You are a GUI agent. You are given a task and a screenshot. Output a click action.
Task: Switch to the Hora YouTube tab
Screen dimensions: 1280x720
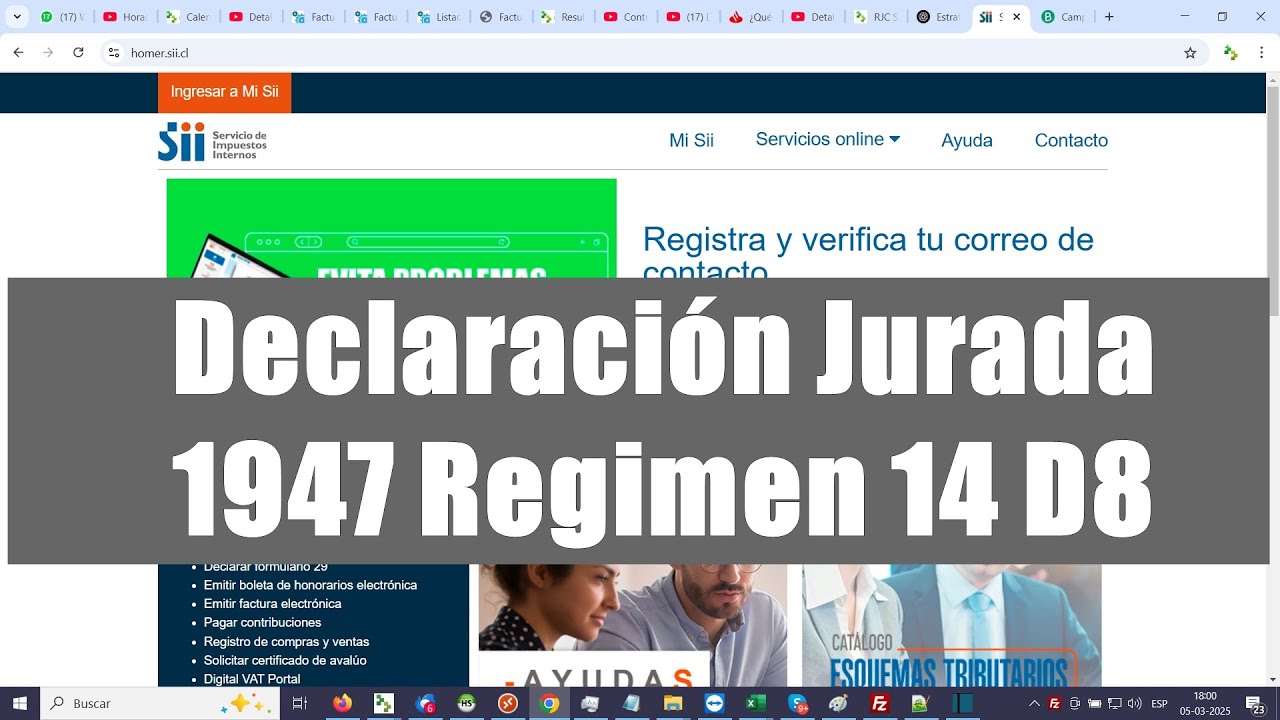click(125, 17)
